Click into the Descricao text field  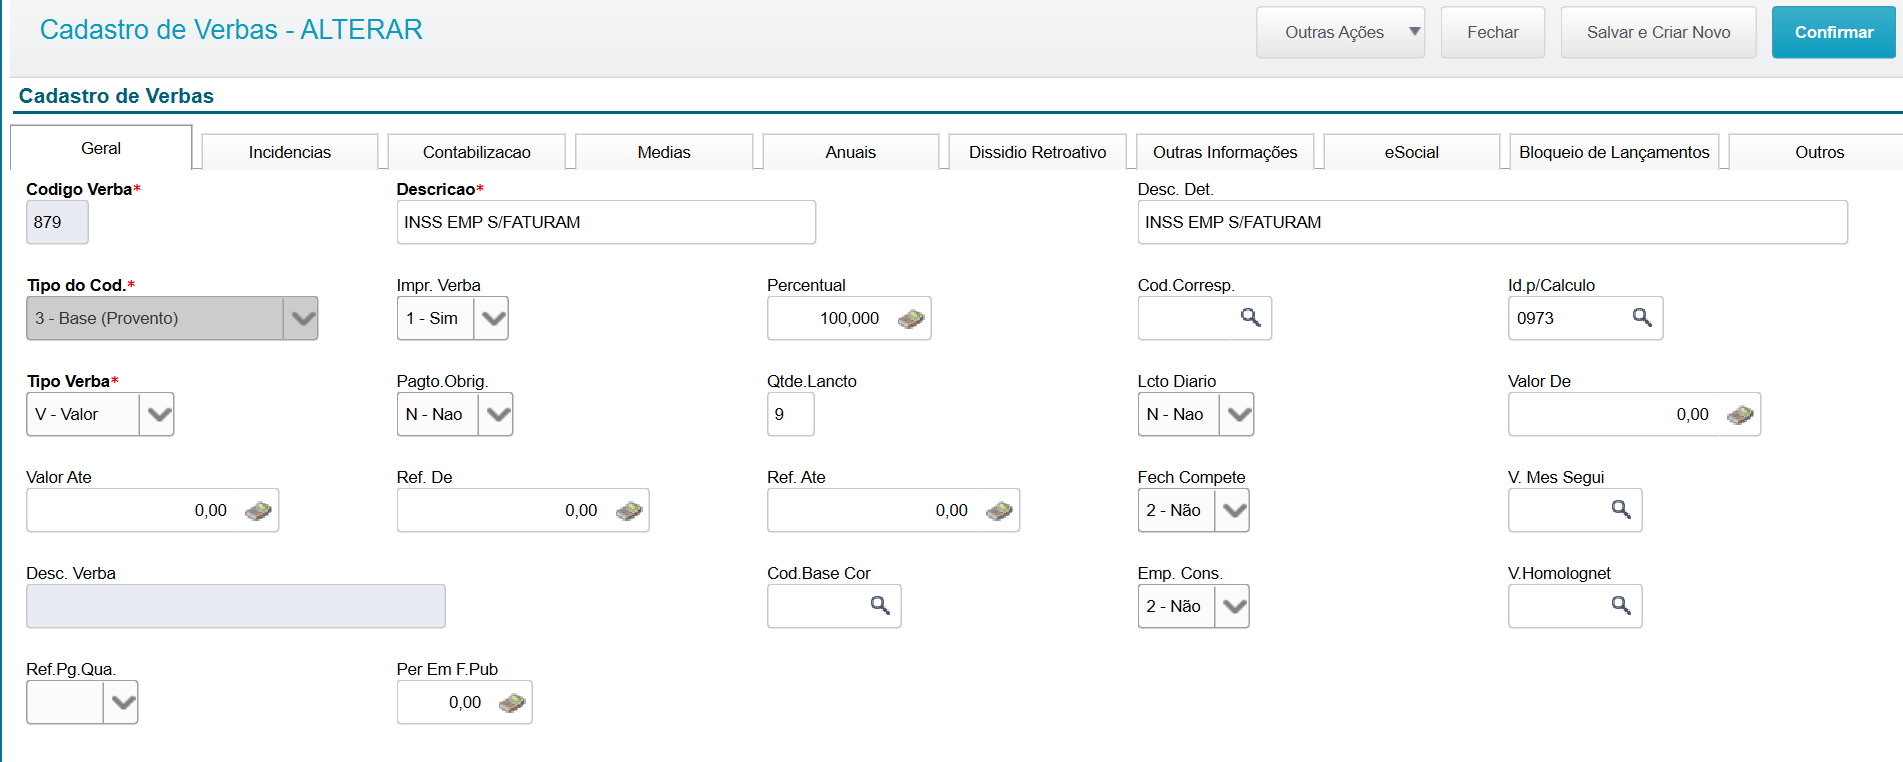pos(605,222)
